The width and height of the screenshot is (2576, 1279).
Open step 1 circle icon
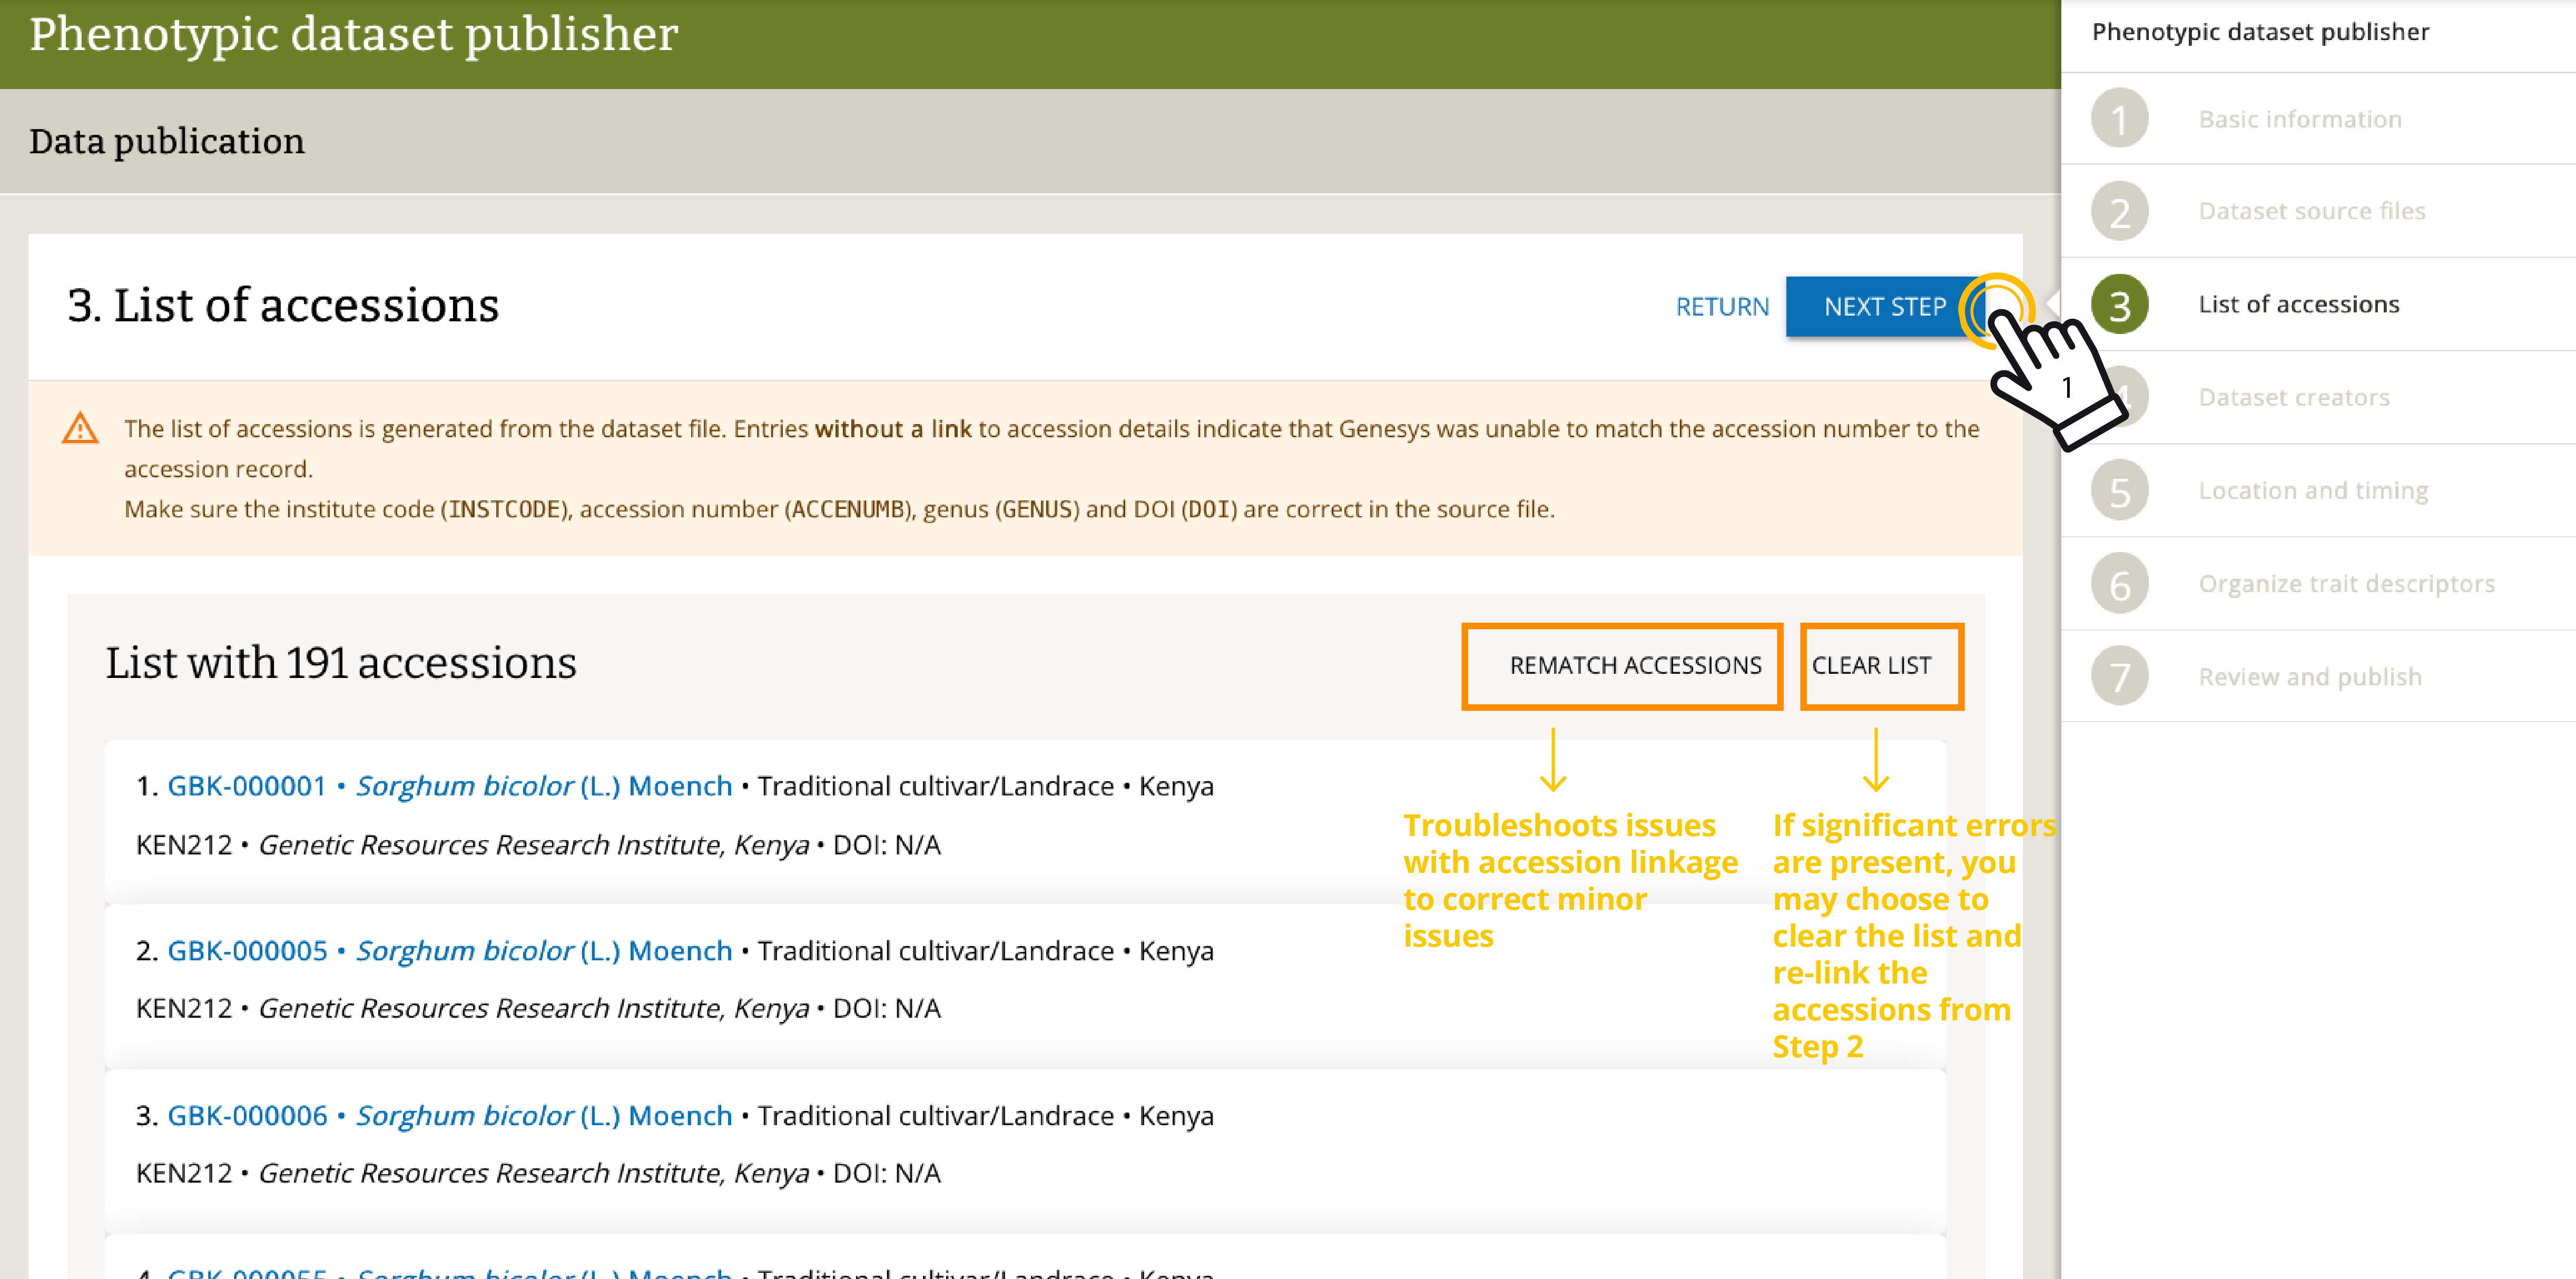pyautogui.click(x=2119, y=119)
